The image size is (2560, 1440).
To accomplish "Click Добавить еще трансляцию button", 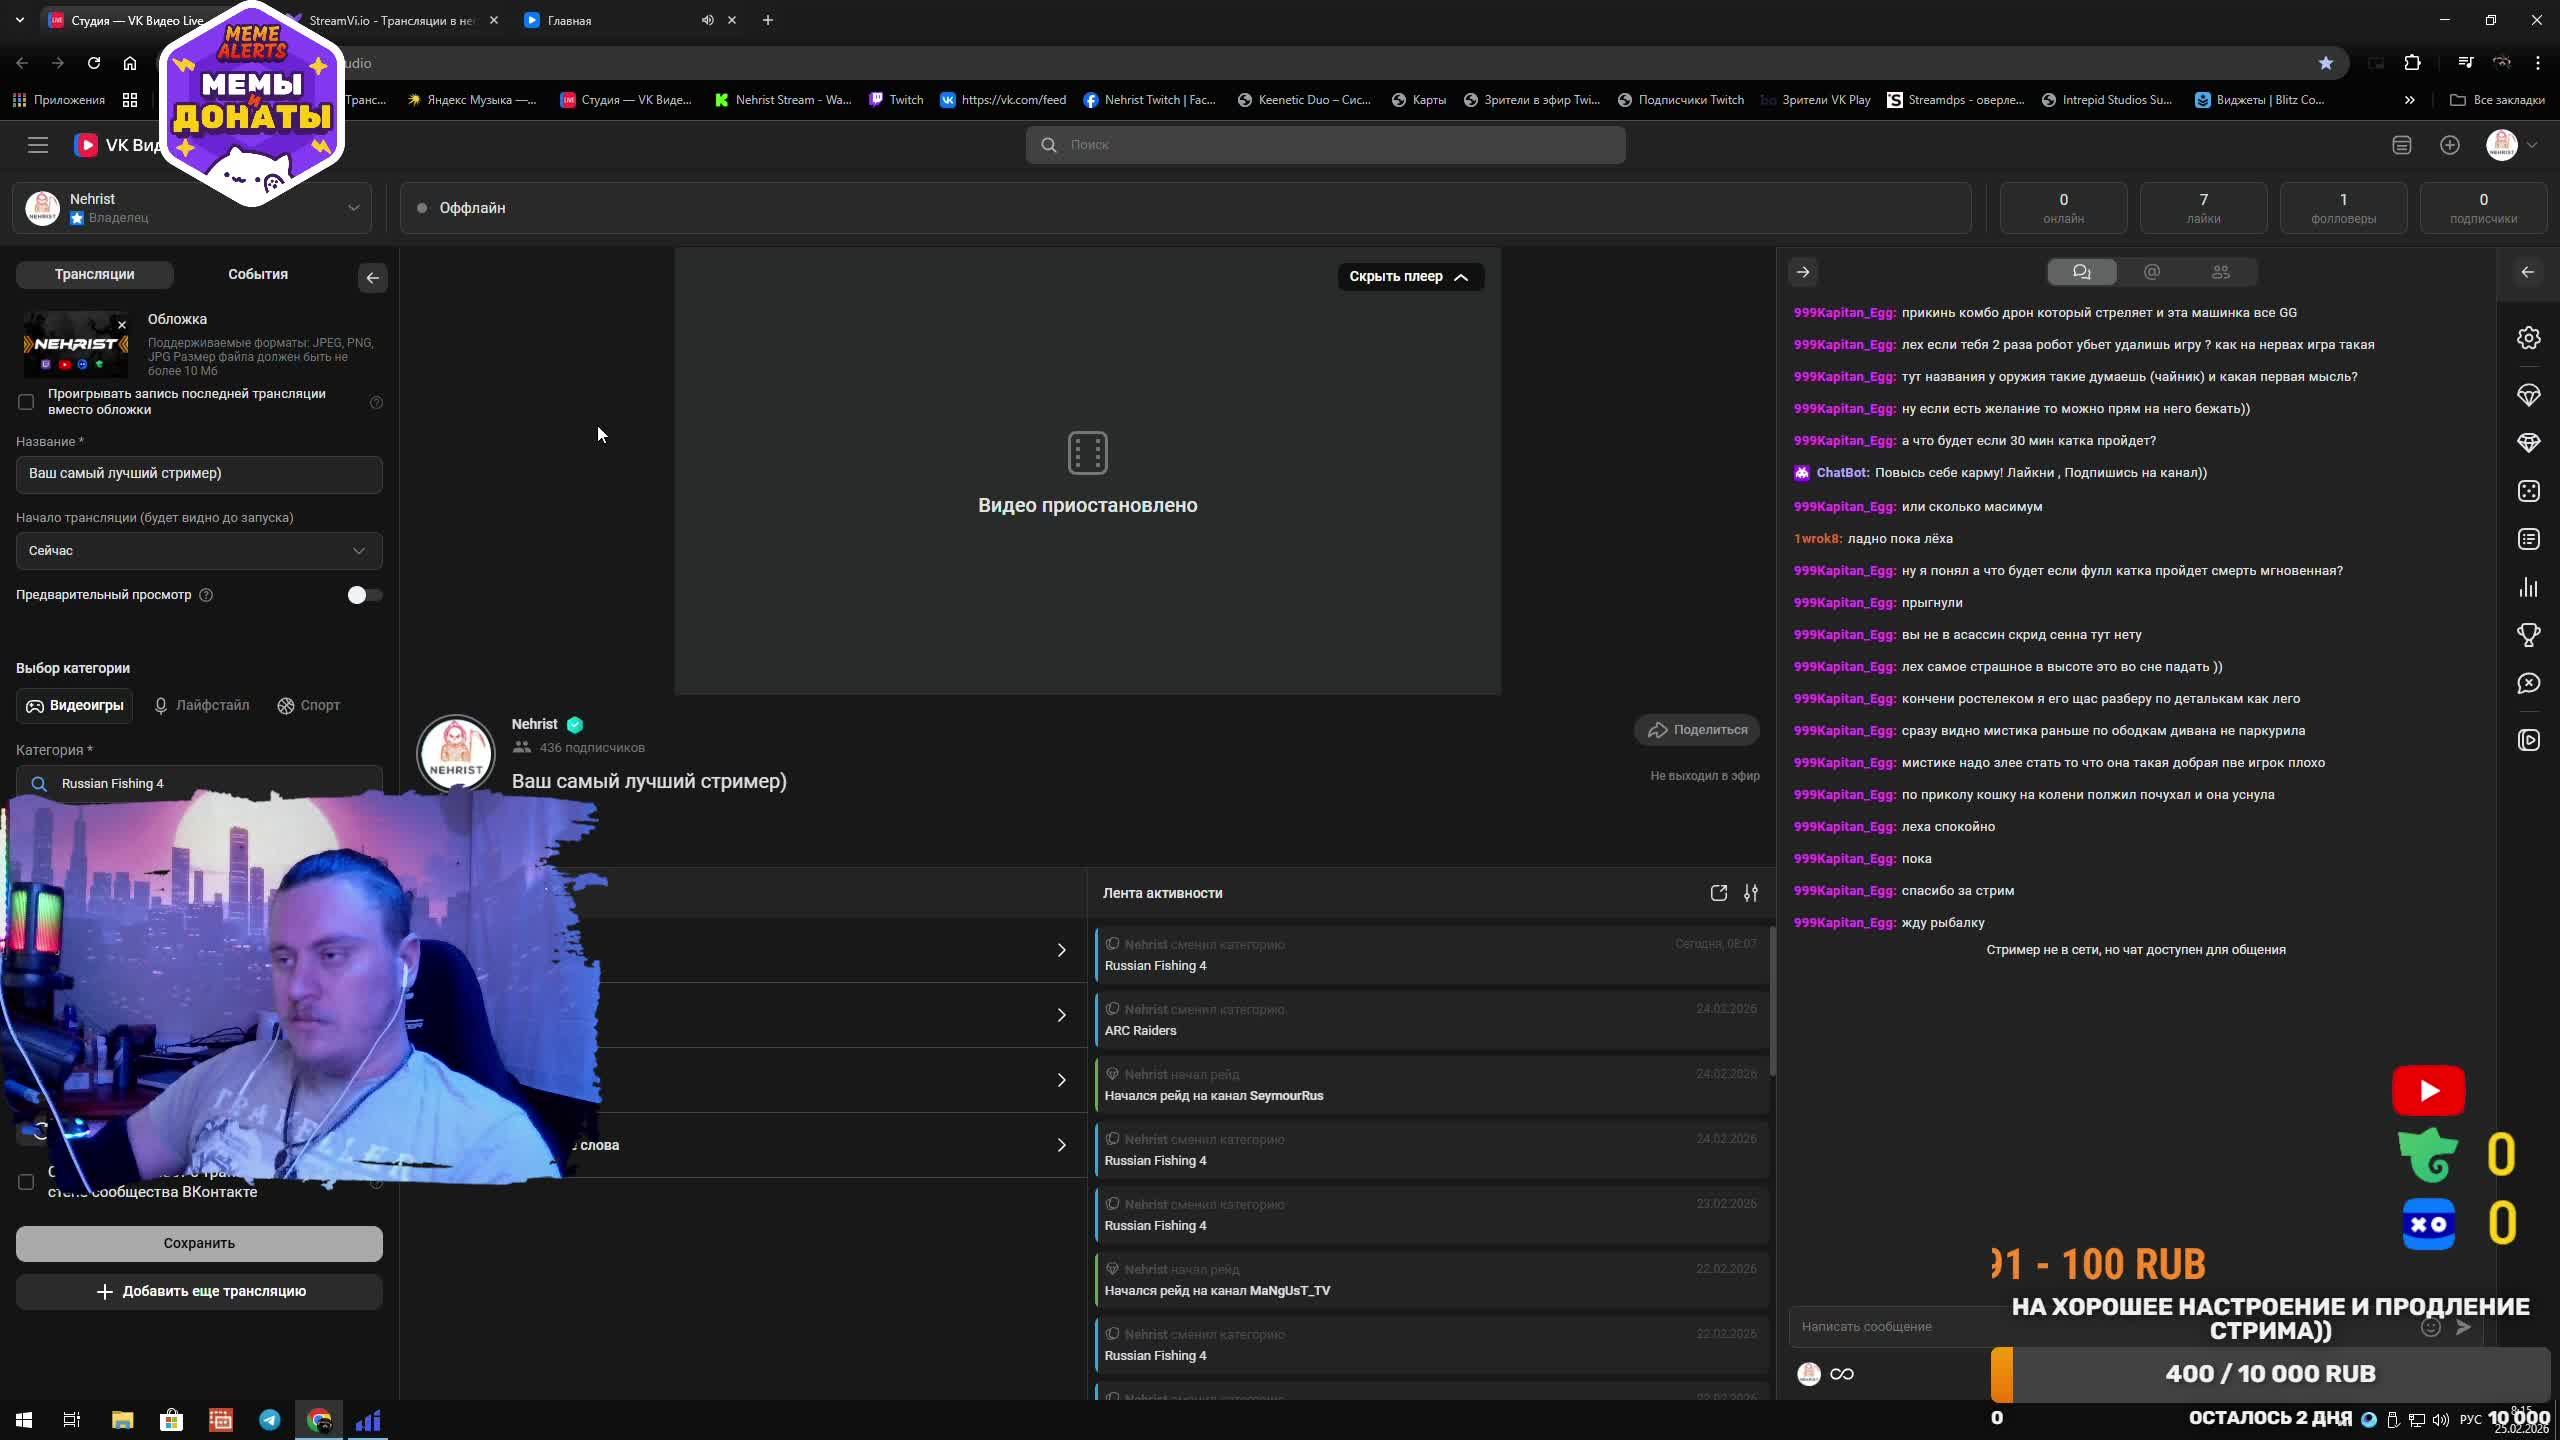I will (x=199, y=1291).
